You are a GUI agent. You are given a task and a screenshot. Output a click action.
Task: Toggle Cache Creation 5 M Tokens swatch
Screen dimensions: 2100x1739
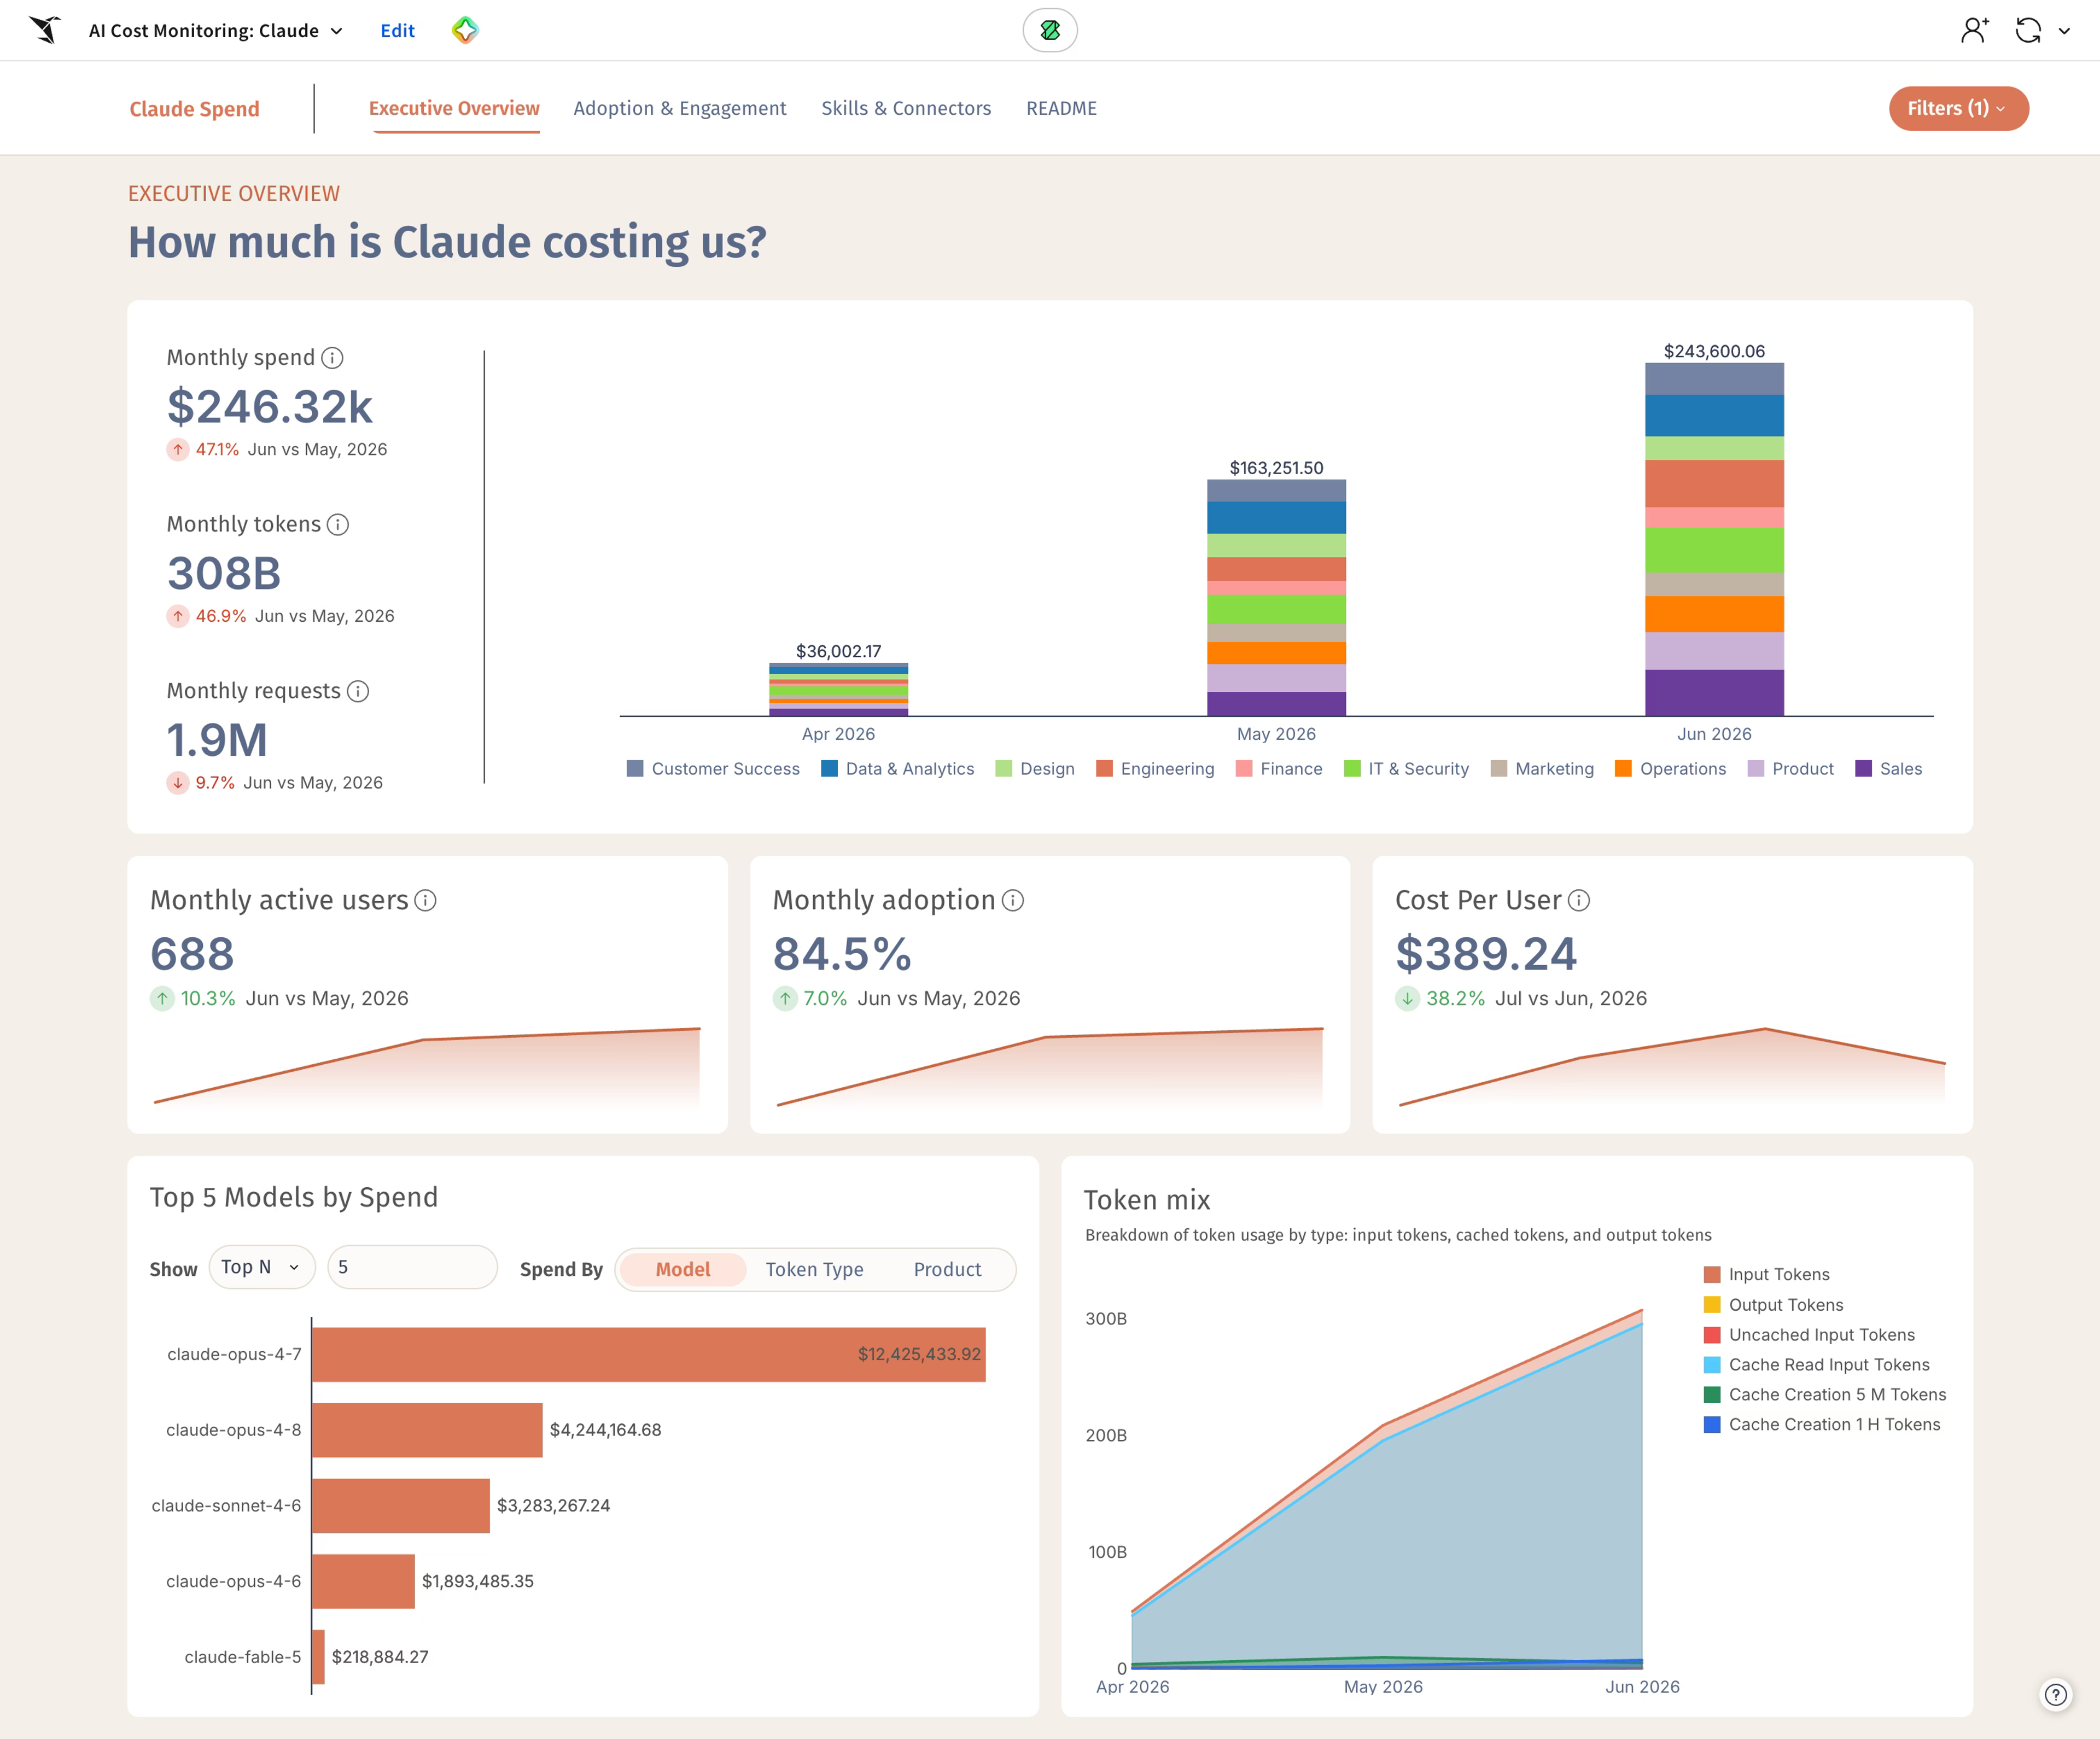click(1712, 1395)
